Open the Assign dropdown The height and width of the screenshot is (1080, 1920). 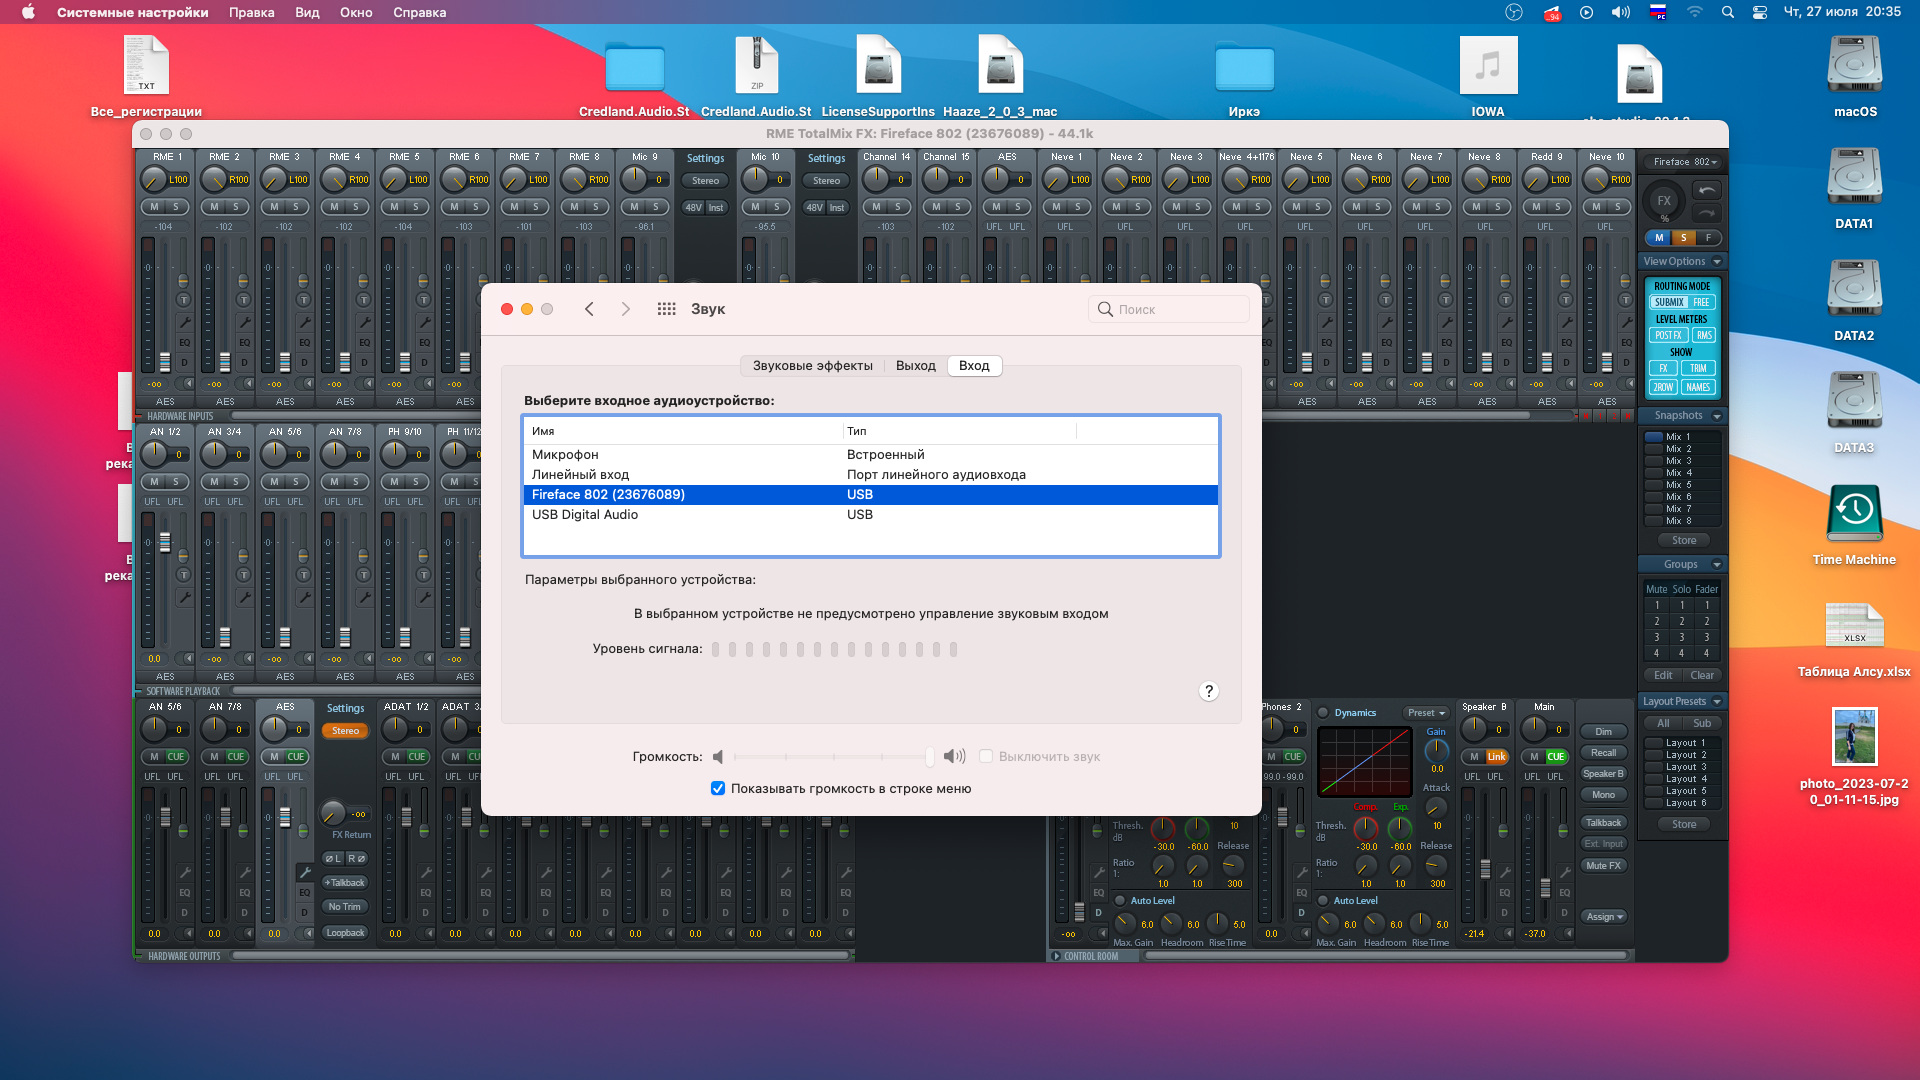(1604, 917)
